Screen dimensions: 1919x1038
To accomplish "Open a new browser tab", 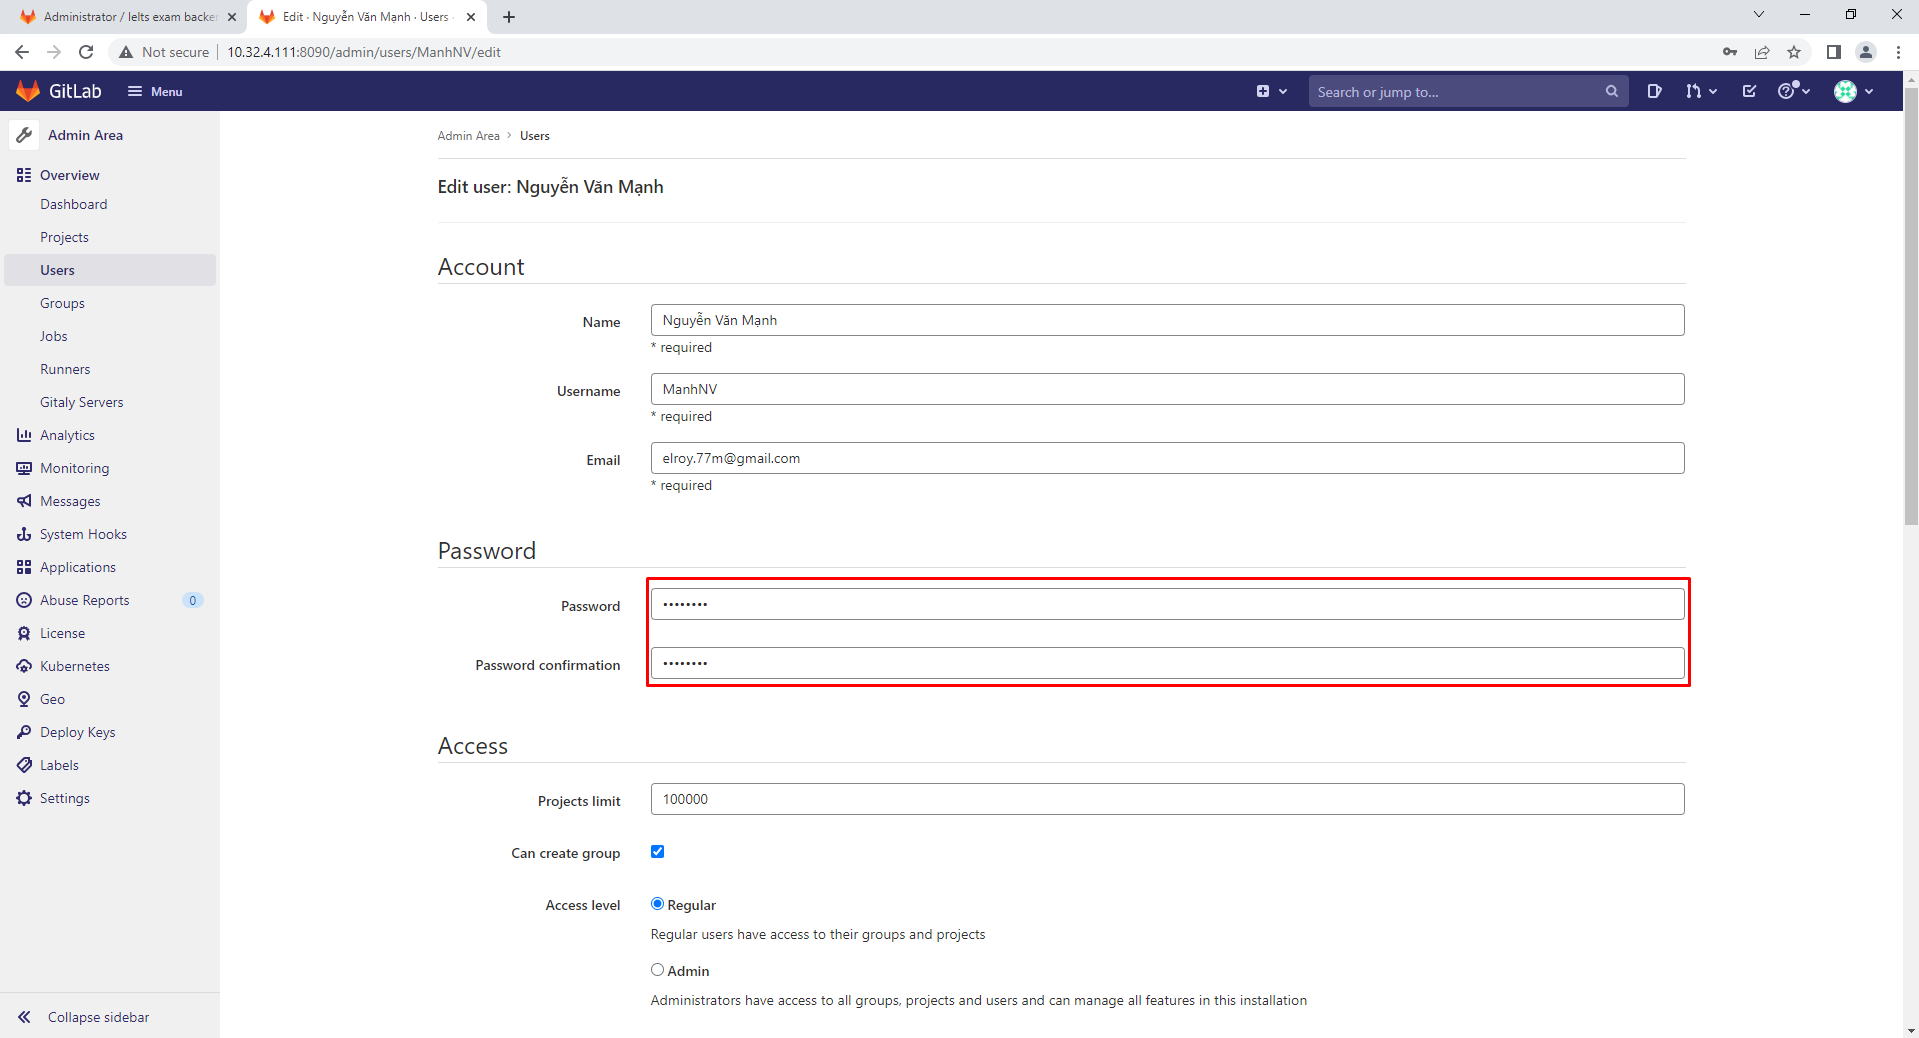I will 509,17.
